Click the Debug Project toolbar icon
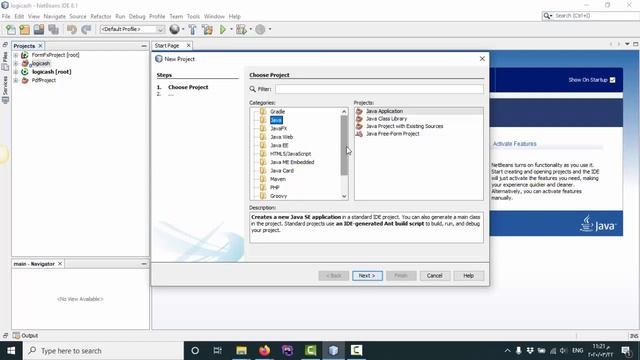This screenshot has width=640, height=360. pyautogui.click(x=241, y=29)
